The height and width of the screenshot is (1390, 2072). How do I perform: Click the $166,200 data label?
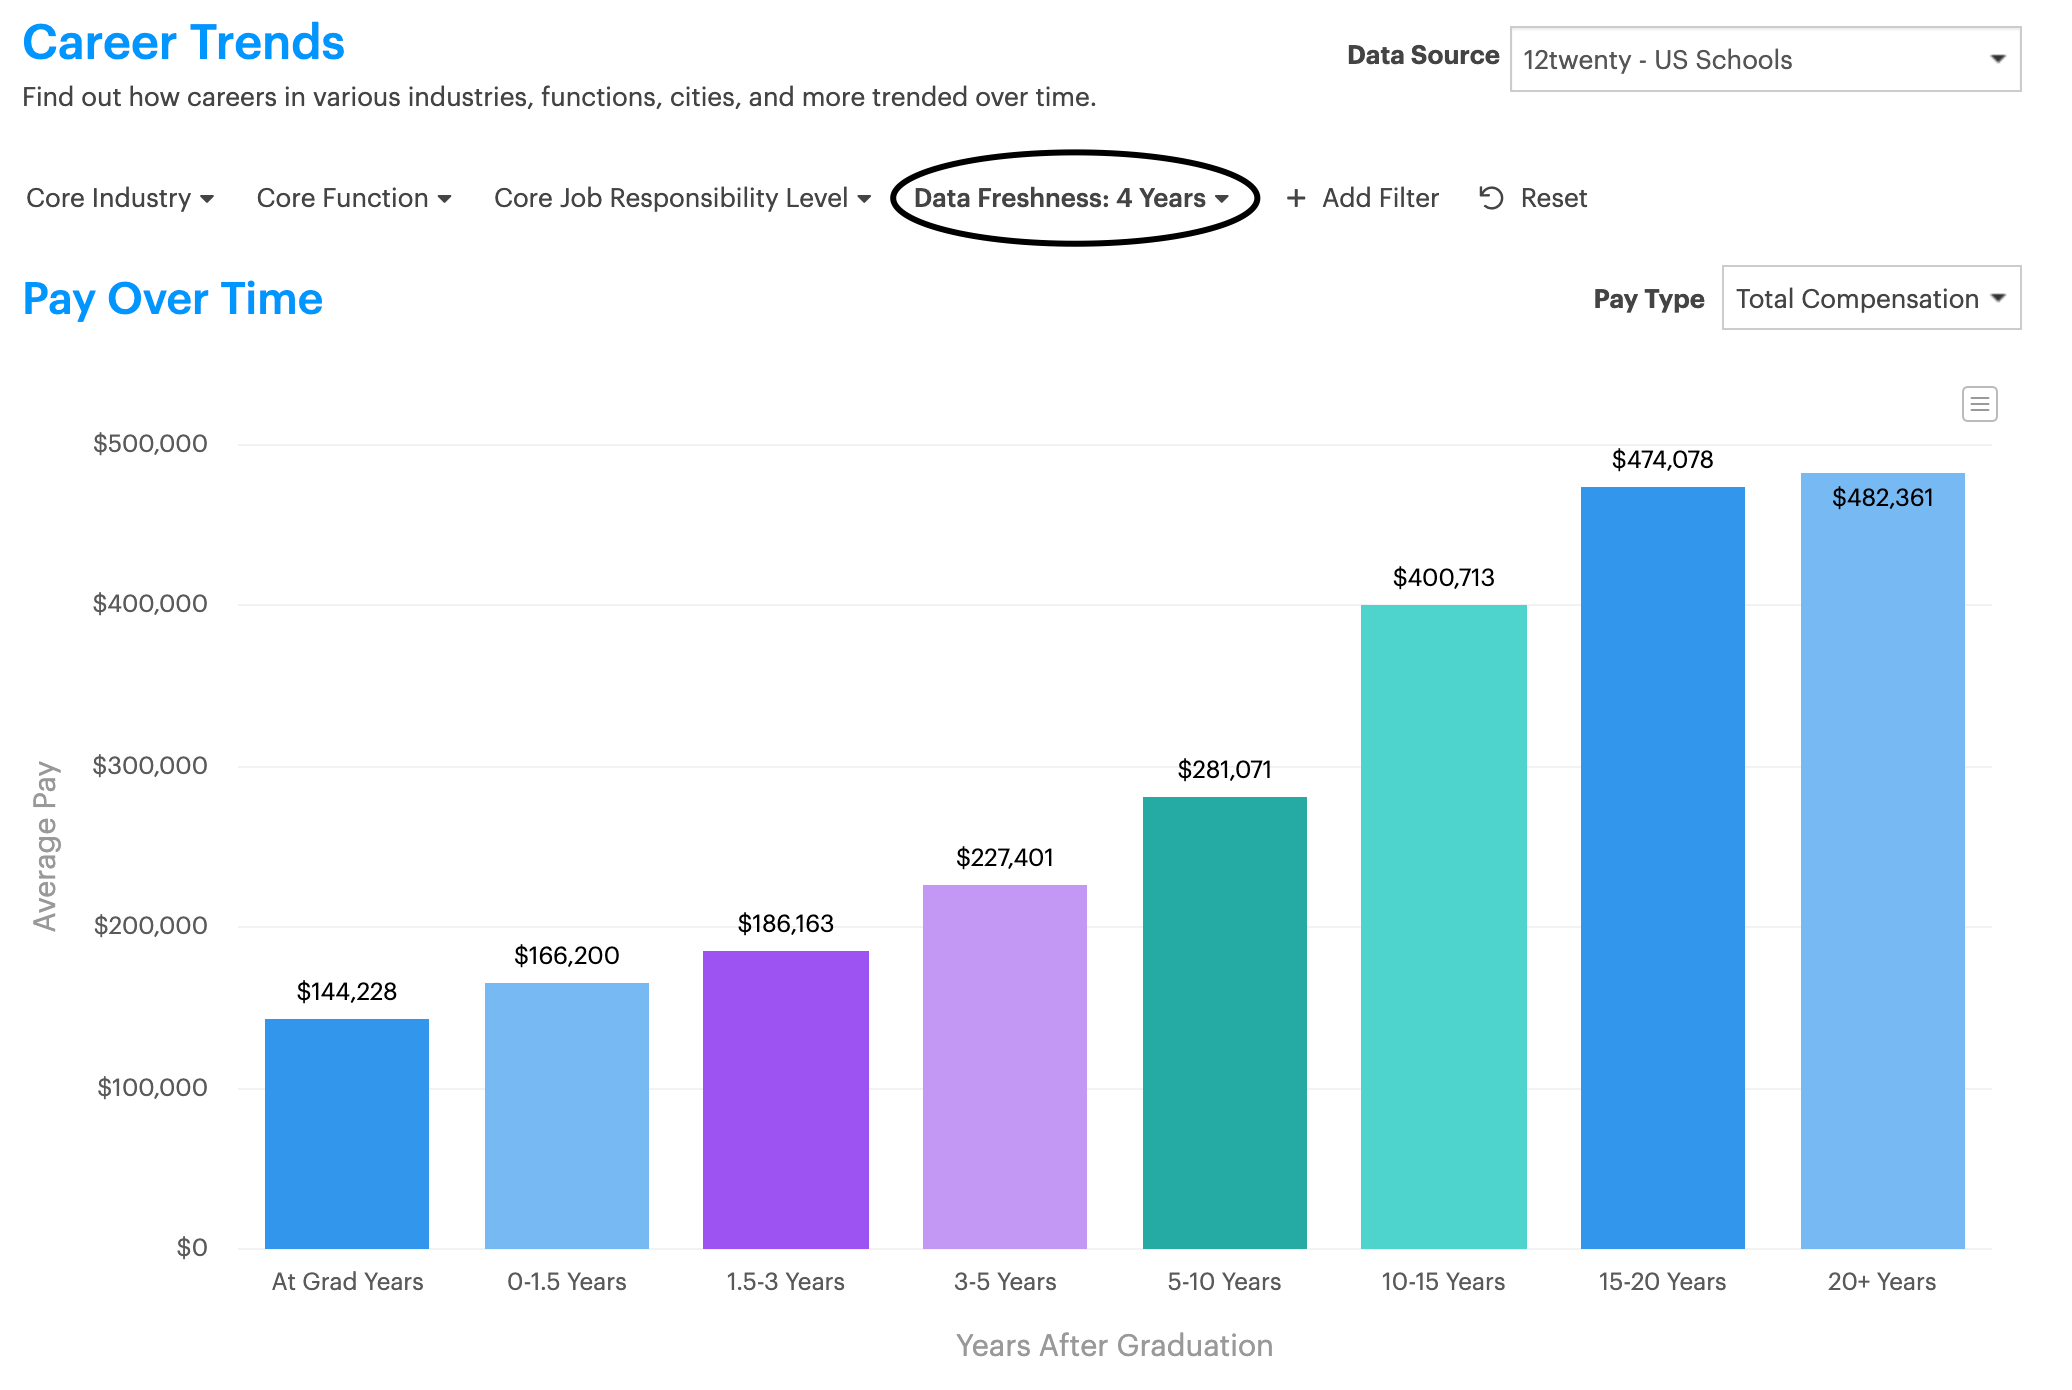(567, 955)
